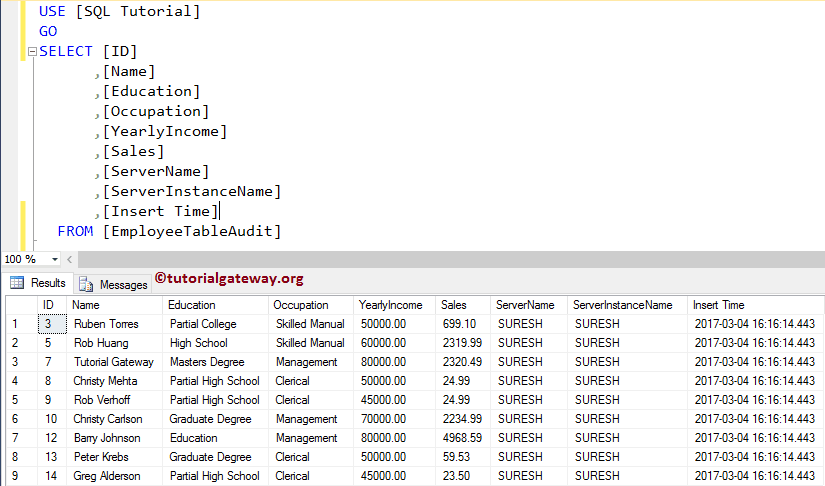The image size is (825, 486).
Task: Click Rob Huang's High School cell
Action: 215,343
